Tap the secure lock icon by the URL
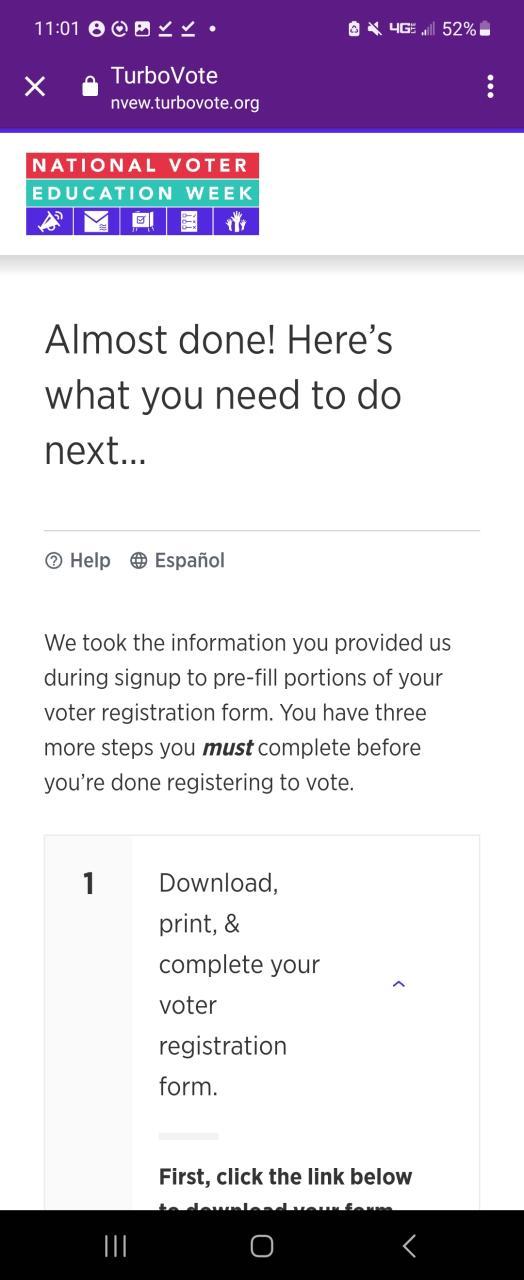Viewport: 524px width, 1280px height. [90, 87]
